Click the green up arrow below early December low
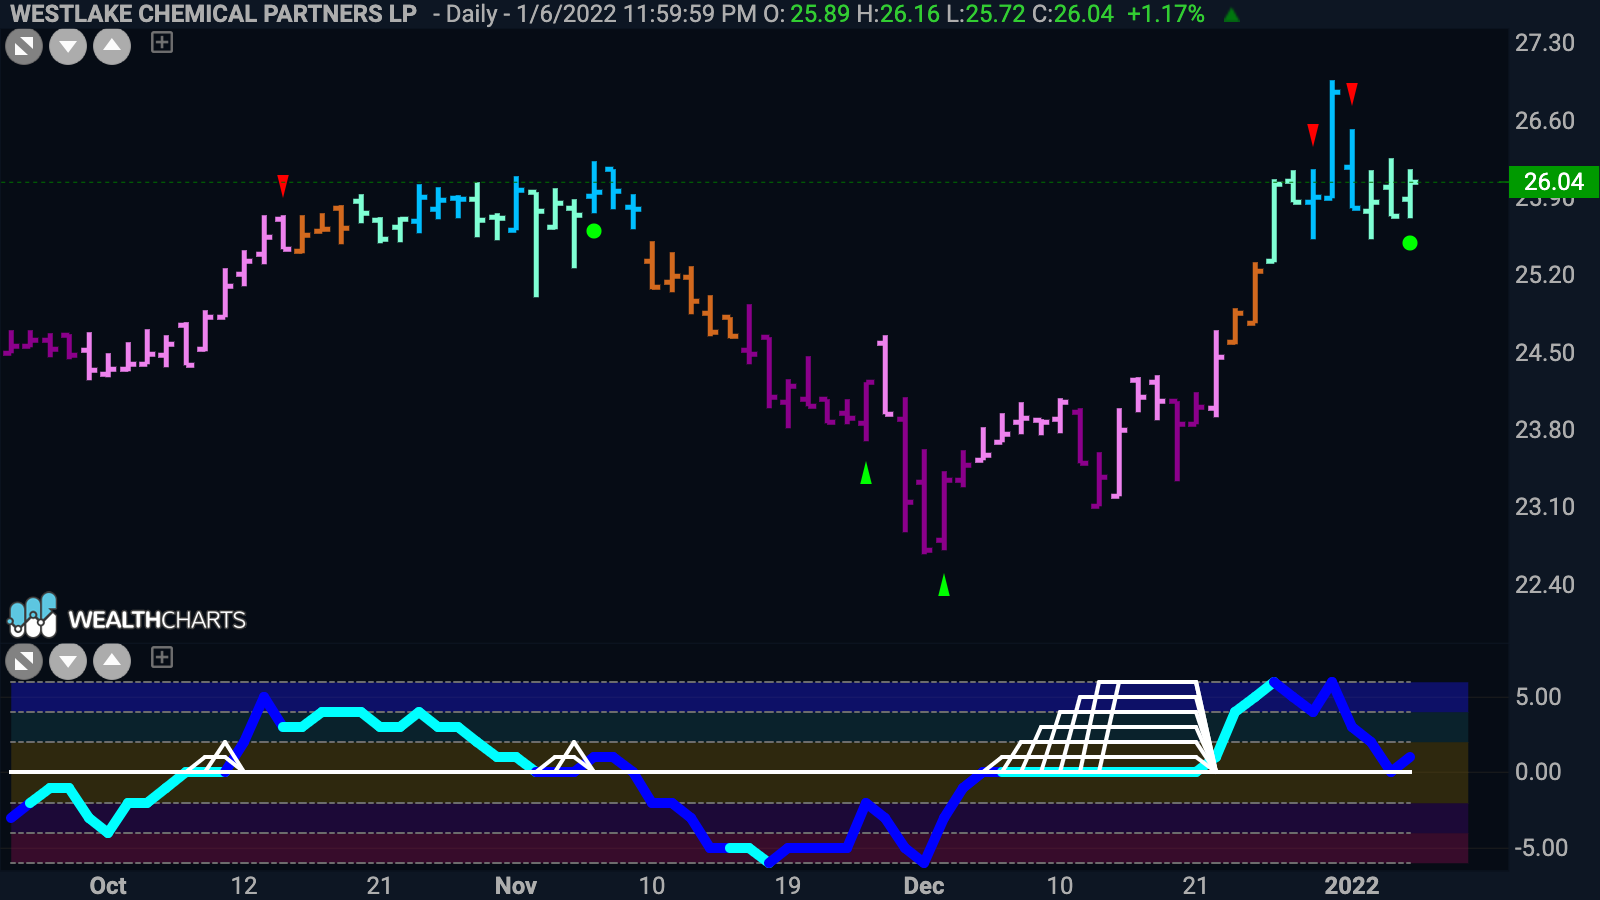The height and width of the screenshot is (900, 1600). pos(944,585)
